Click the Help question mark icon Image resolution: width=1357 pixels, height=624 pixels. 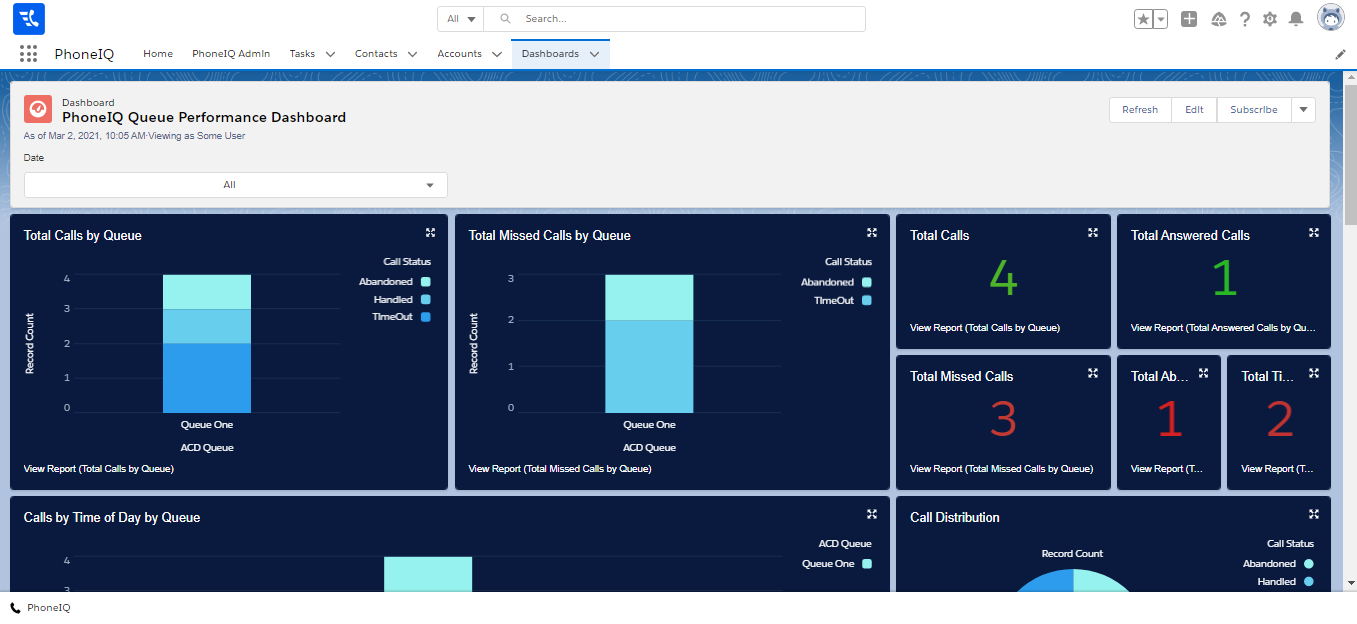click(1245, 19)
